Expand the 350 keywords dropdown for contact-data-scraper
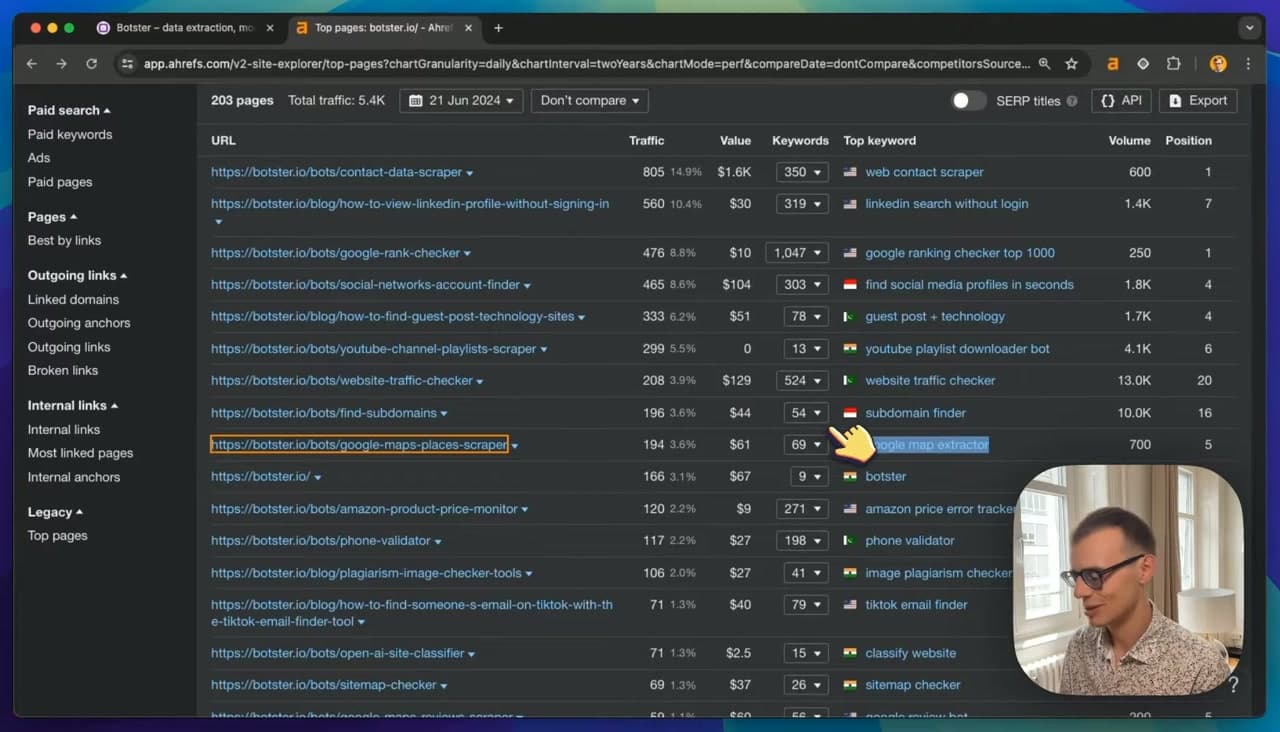Image resolution: width=1280 pixels, height=732 pixels. tap(802, 172)
